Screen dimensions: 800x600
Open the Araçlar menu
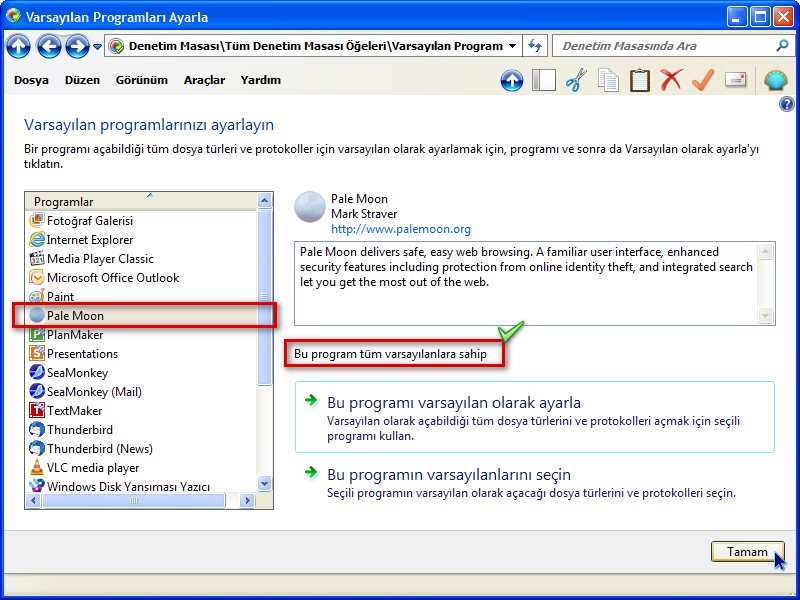coord(204,80)
